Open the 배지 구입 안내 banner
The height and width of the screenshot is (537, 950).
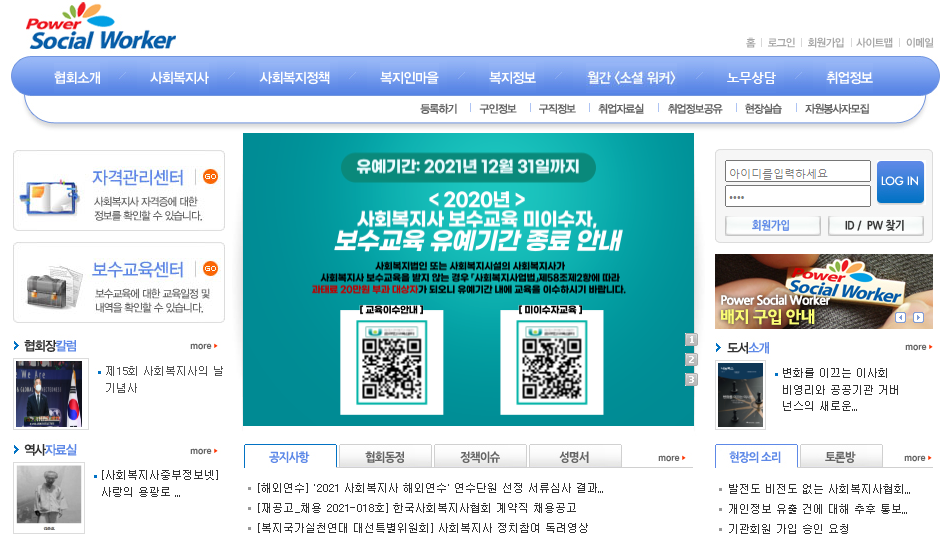823,292
